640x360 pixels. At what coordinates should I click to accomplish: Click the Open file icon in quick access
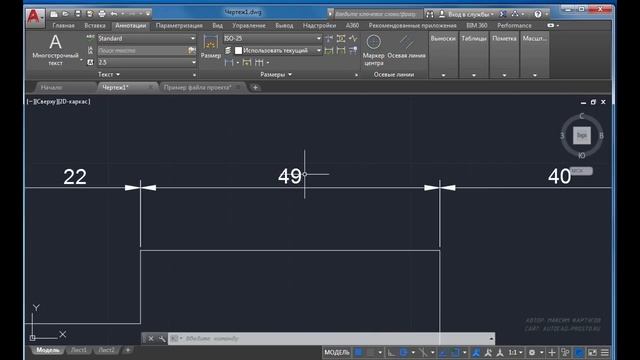[x=65, y=14]
